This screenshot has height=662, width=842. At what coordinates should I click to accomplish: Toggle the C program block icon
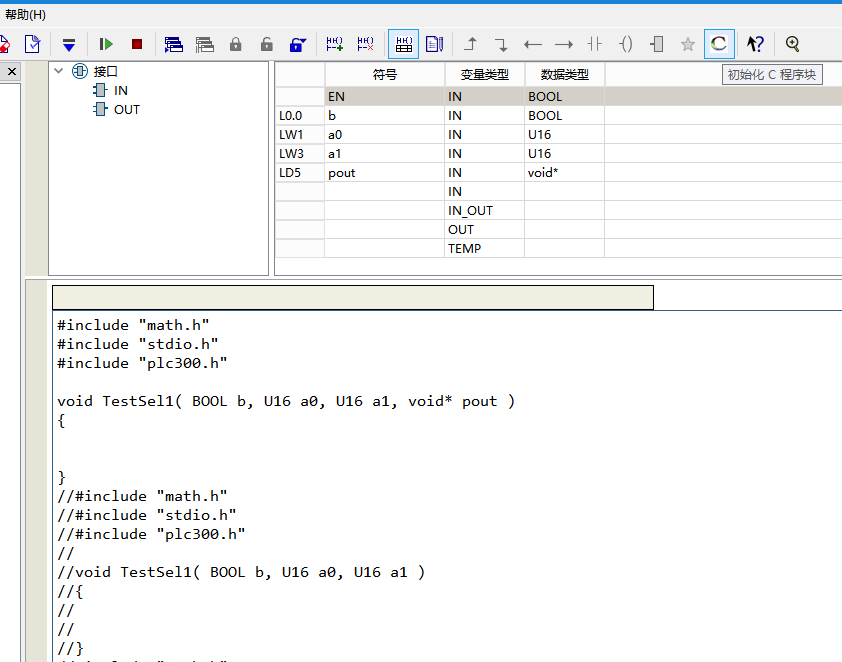click(x=719, y=44)
